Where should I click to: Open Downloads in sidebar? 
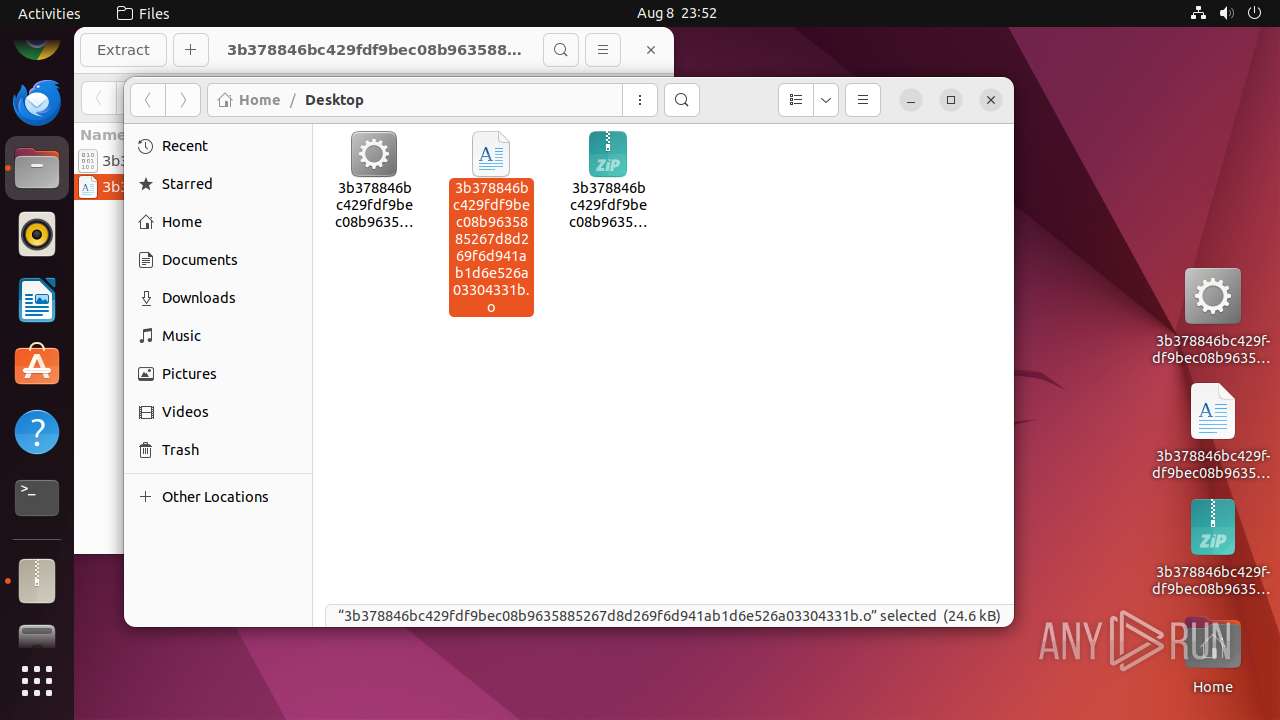[218, 298]
